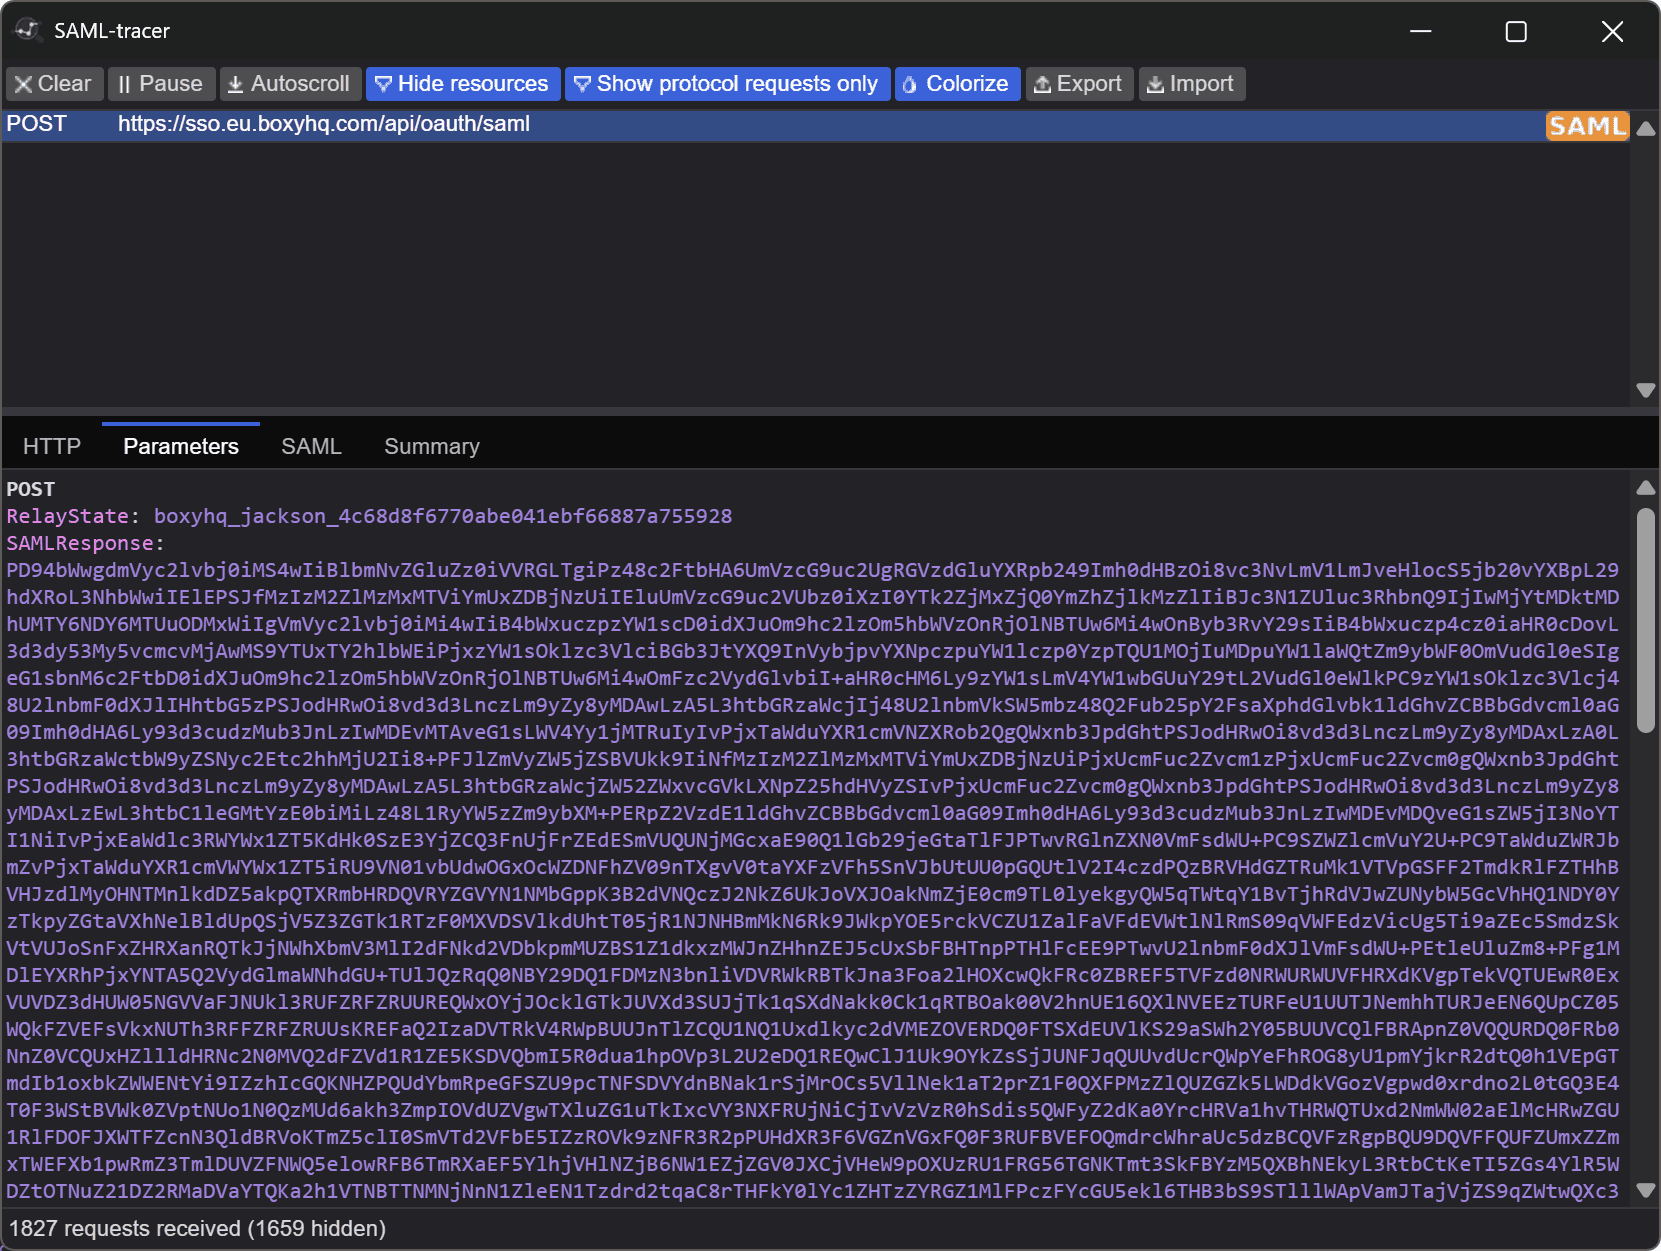Click request list scroll up arrow
The height and width of the screenshot is (1251, 1661).
click(1645, 128)
